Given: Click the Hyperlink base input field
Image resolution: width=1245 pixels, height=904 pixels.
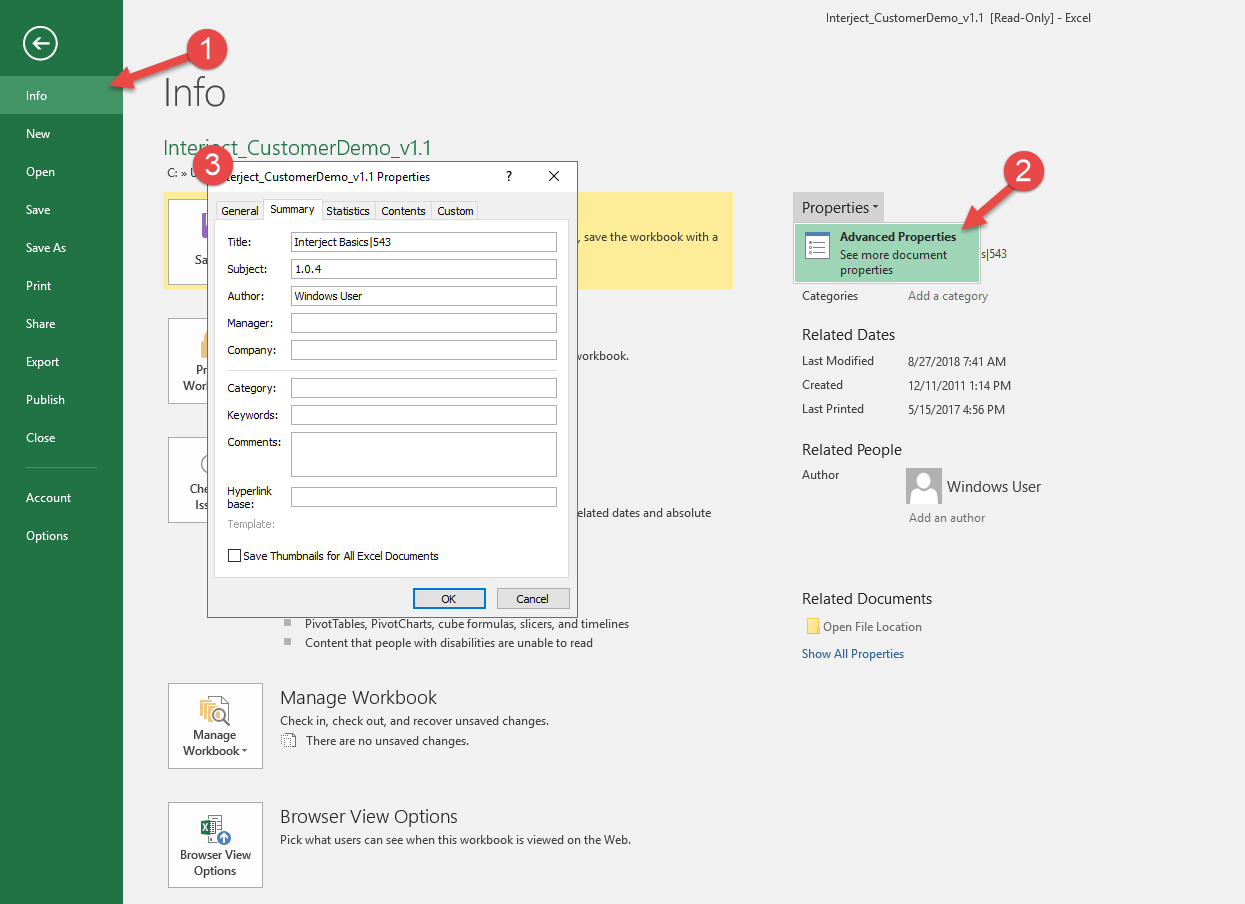Looking at the screenshot, I should point(424,497).
